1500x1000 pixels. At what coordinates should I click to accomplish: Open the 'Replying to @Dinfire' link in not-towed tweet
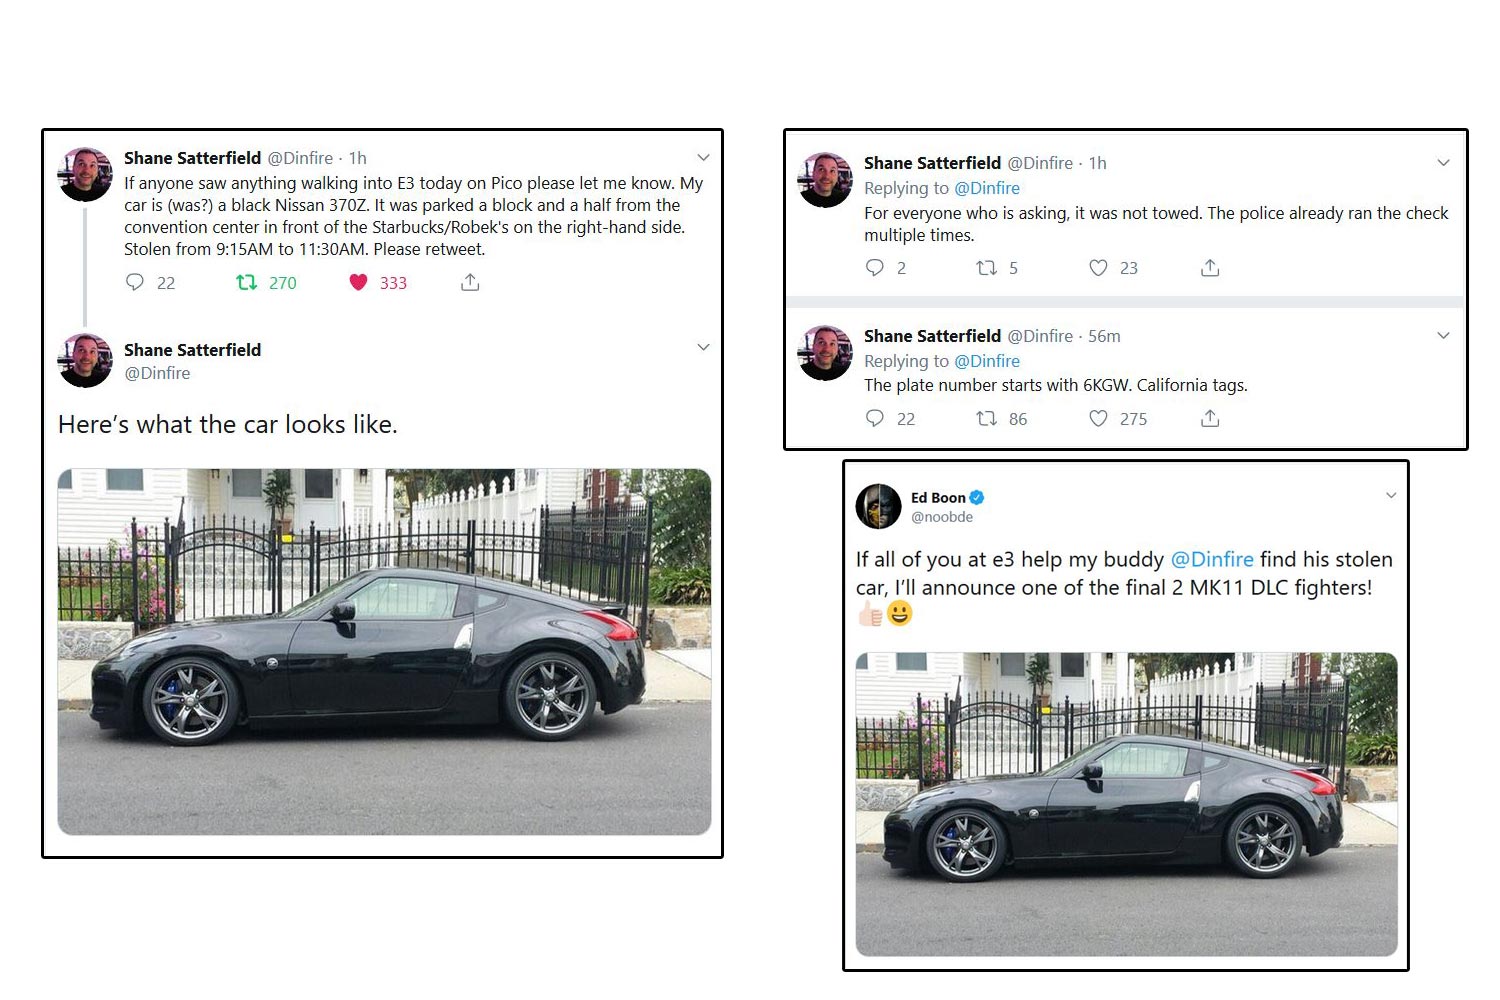coord(986,188)
